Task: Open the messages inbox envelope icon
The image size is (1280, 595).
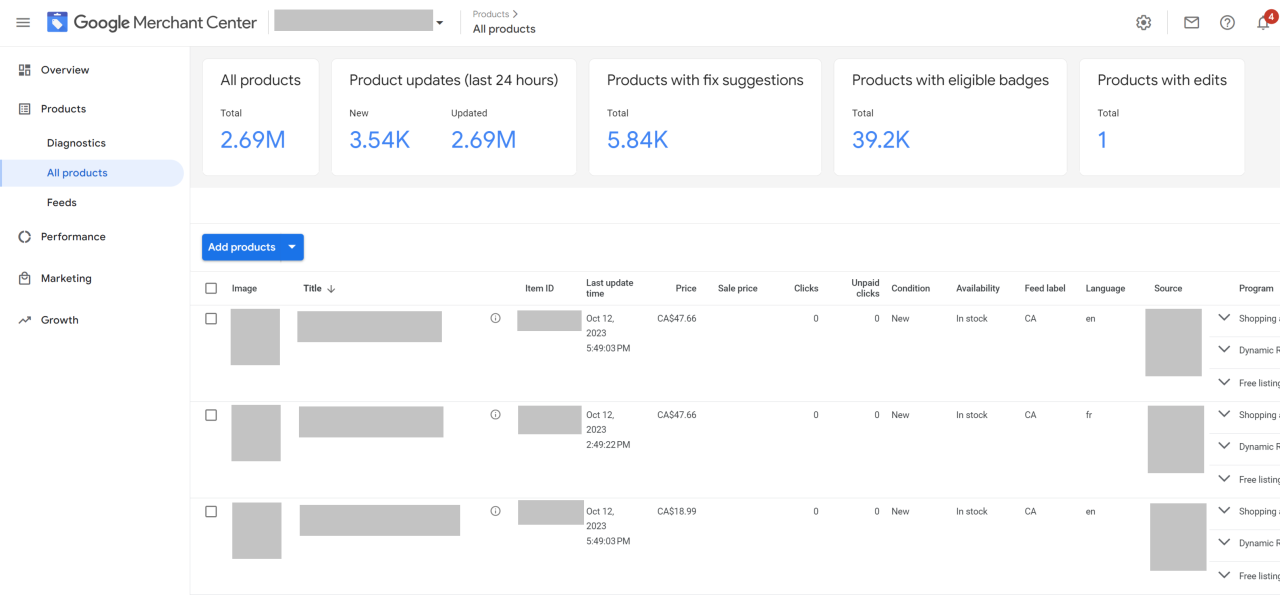Action: pos(1191,21)
